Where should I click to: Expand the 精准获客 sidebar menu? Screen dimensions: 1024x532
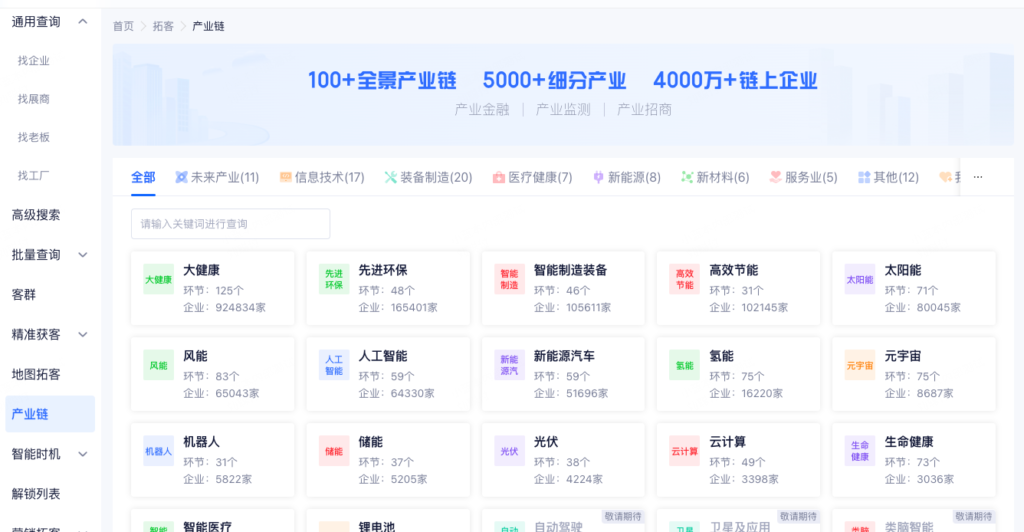pos(83,335)
